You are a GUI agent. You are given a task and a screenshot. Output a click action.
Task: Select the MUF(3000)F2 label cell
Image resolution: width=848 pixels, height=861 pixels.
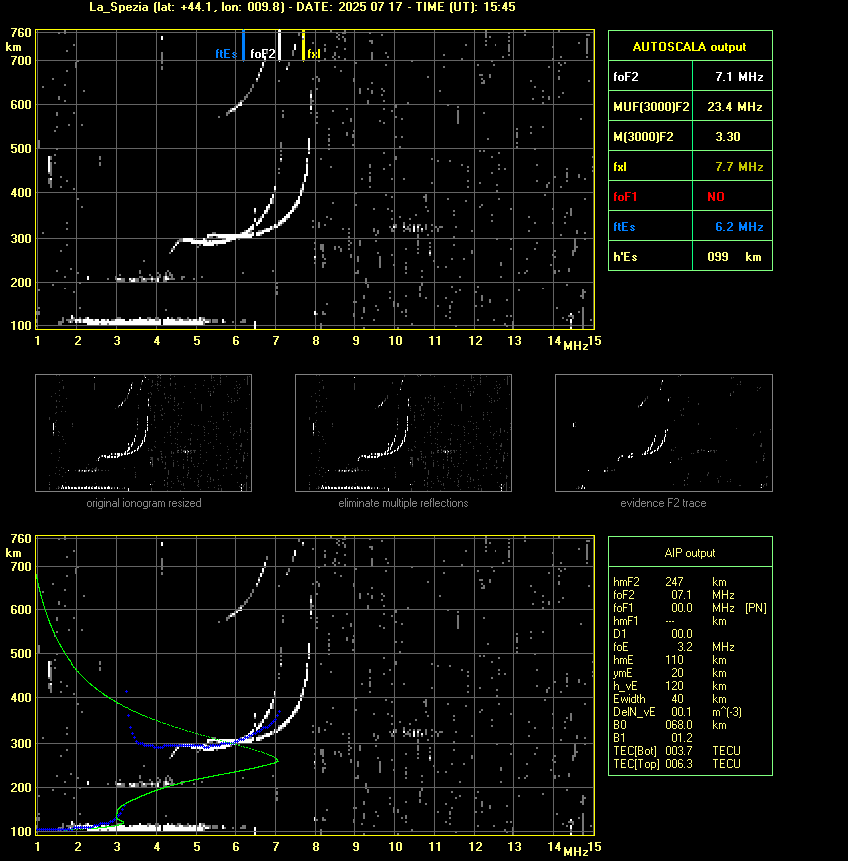pyautogui.click(x=651, y=107)
